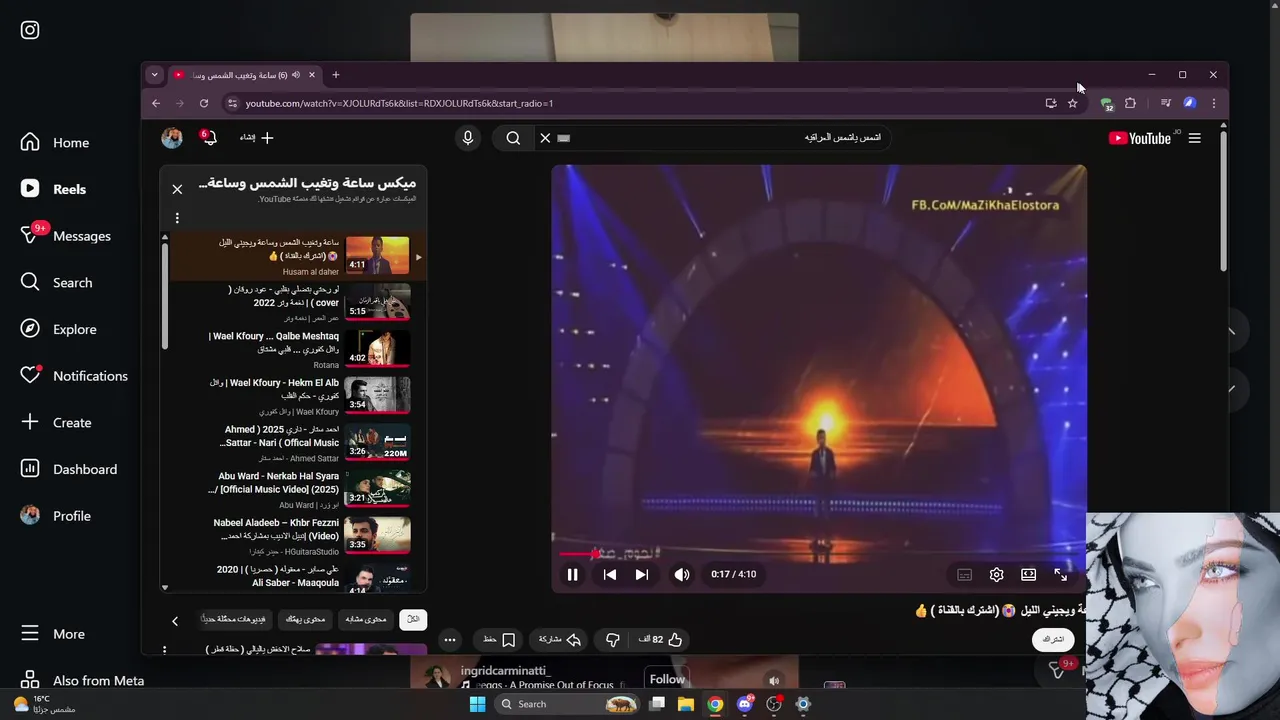Open YouTube notifications bell
Image resolution: width=1280 pixels, height=720 pixels.
pyautogui.click(x=209, y=138)
